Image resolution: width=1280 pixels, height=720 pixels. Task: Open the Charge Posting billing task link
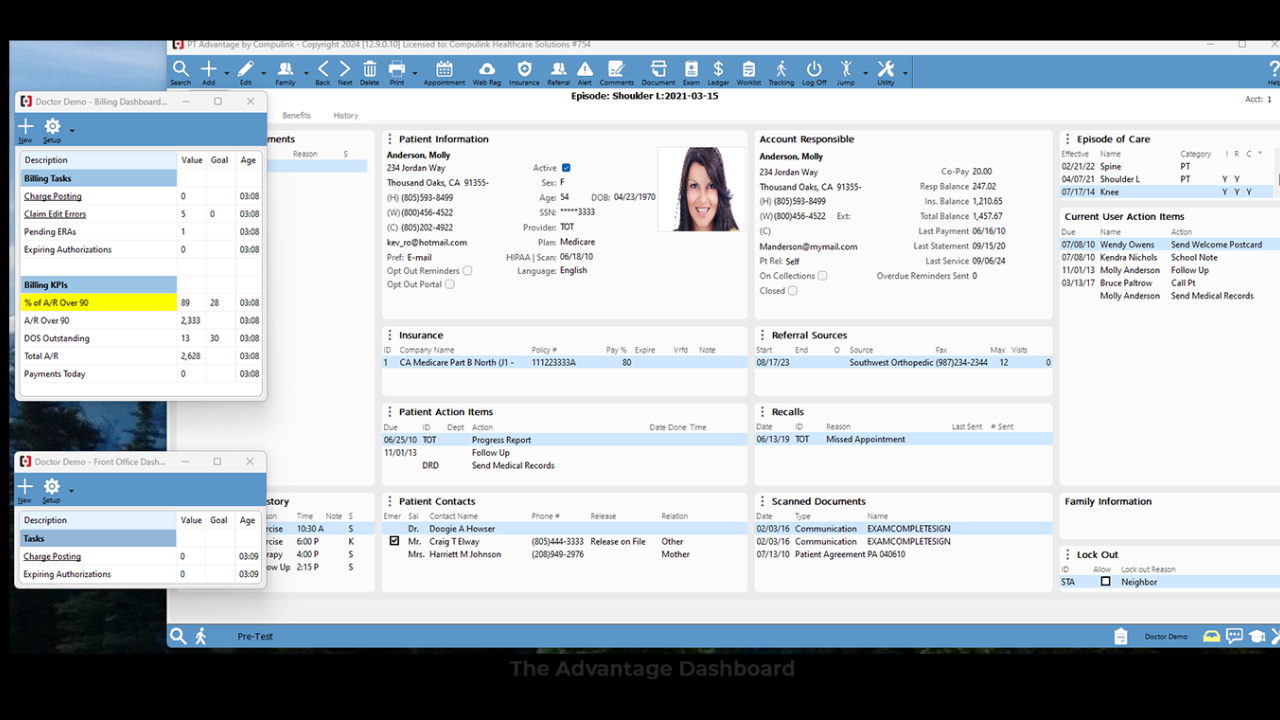click(54, 195)
